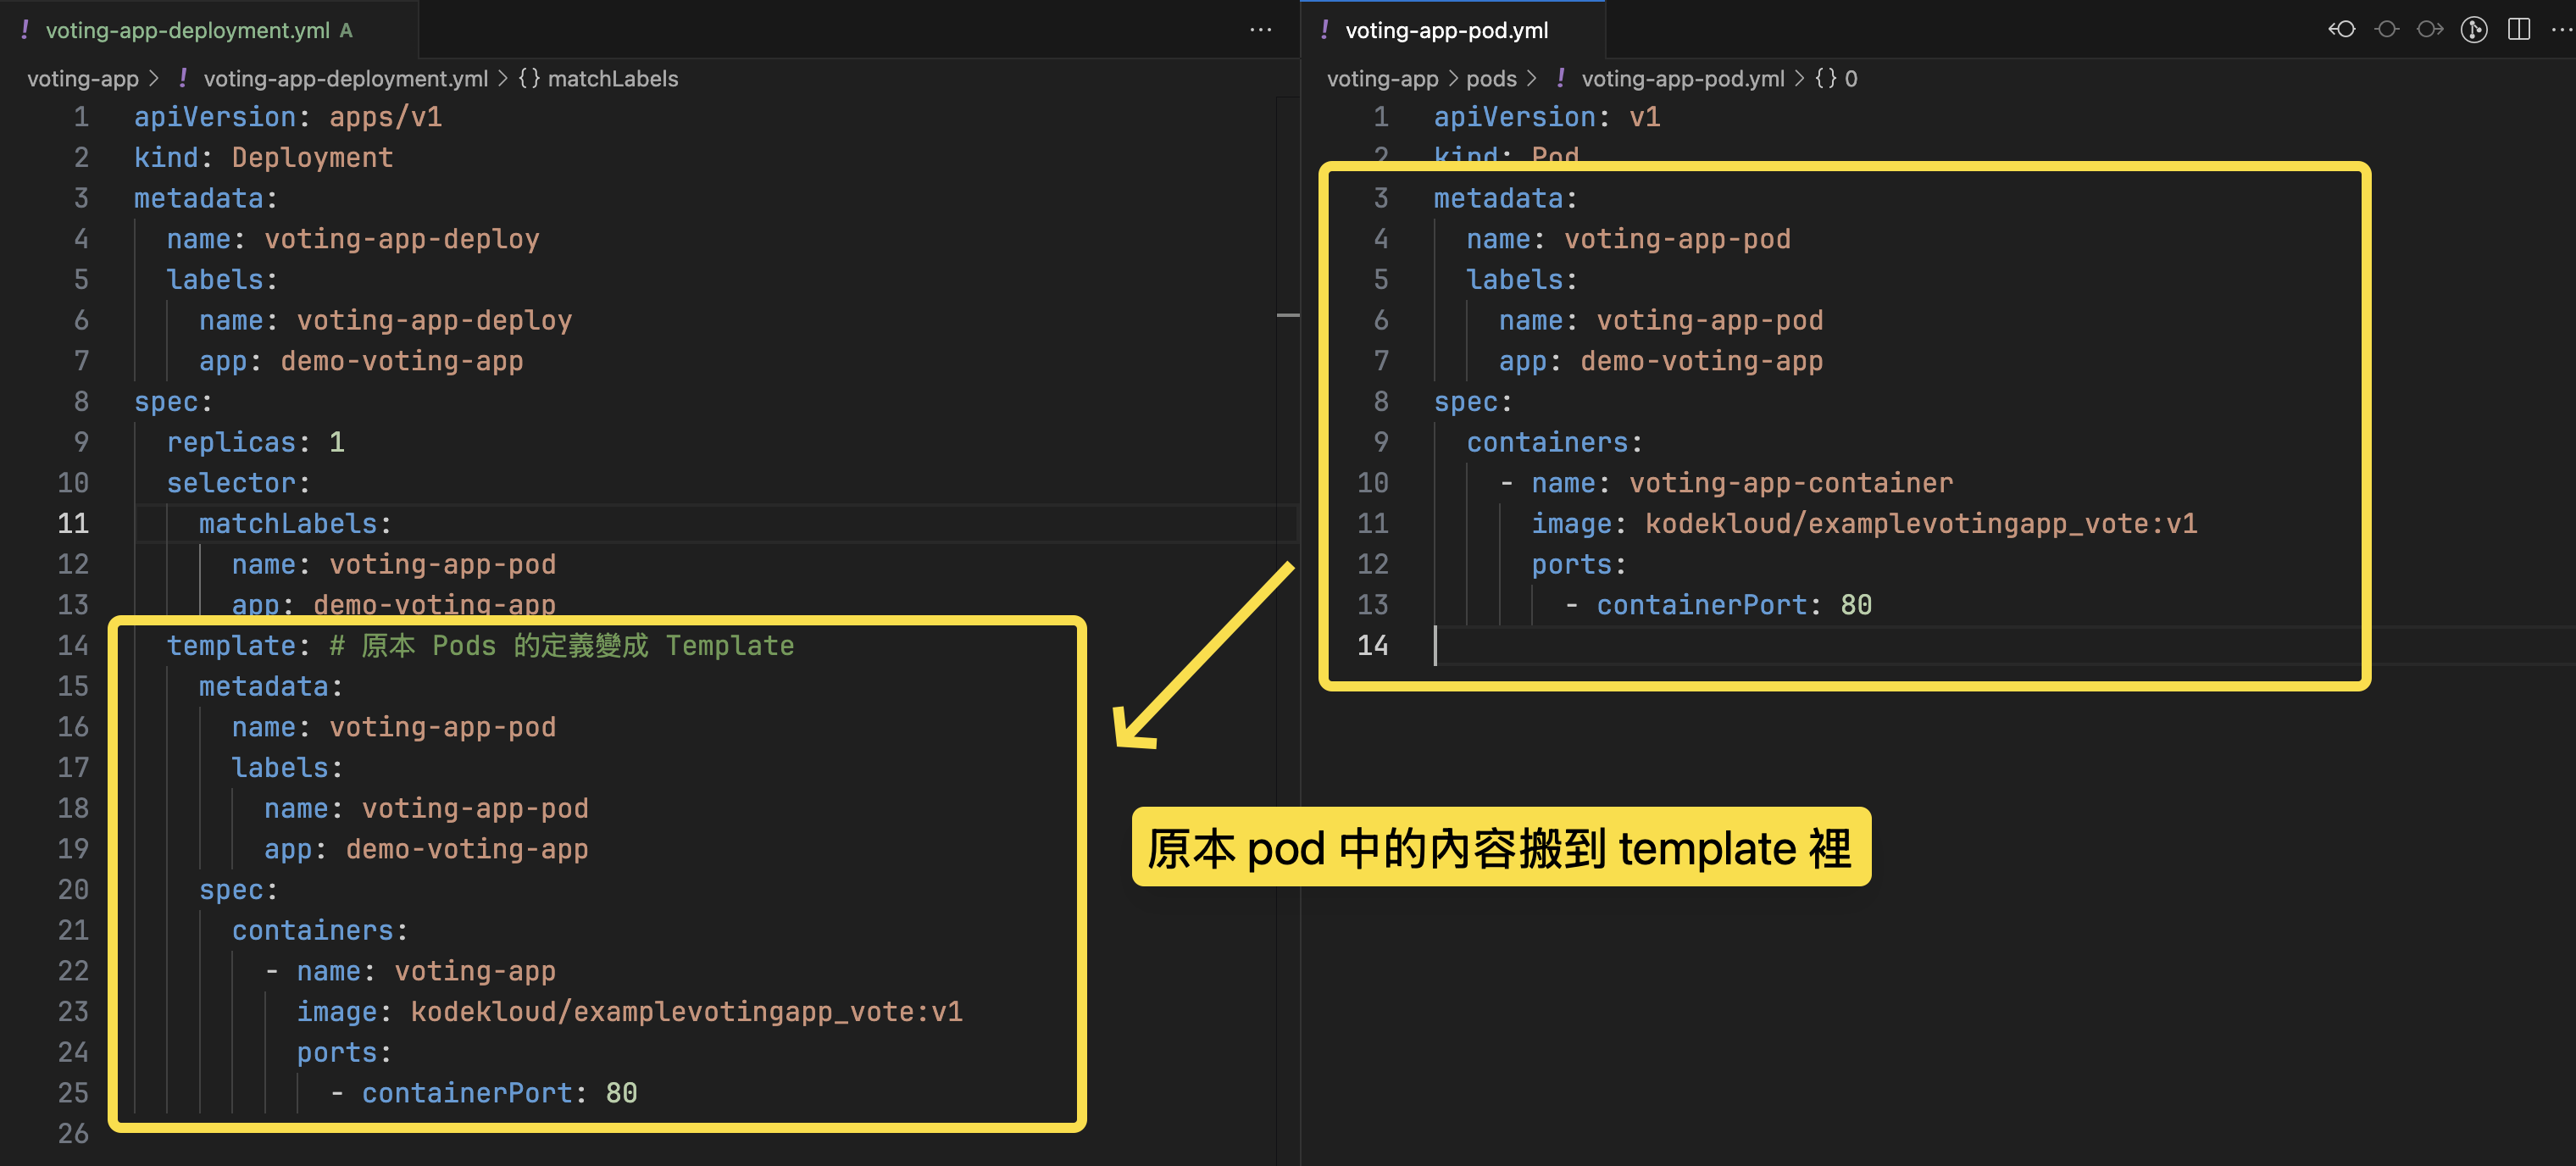Click 'name: voting-app-deploy' on line 4

coord(353,239)
